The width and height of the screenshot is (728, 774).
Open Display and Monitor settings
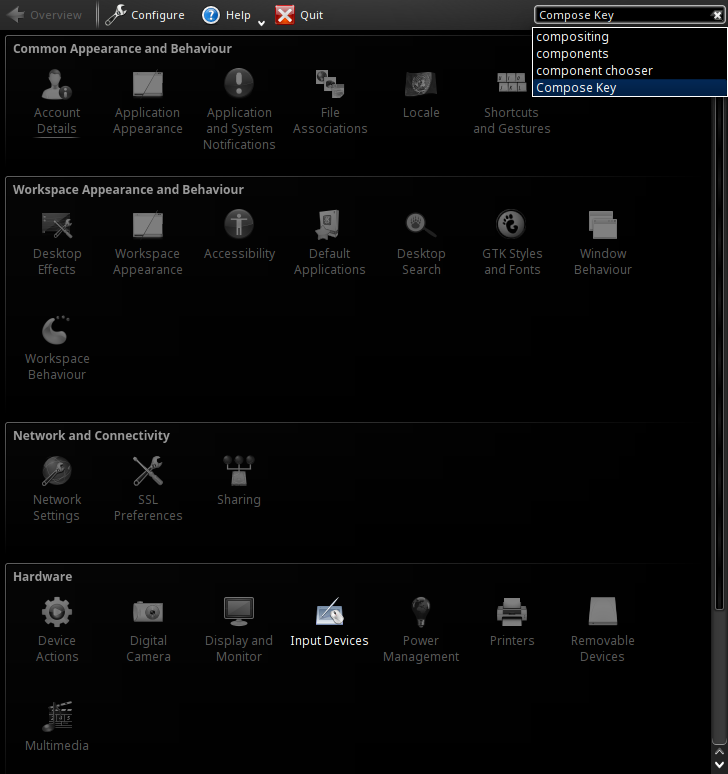pos(239,630)
